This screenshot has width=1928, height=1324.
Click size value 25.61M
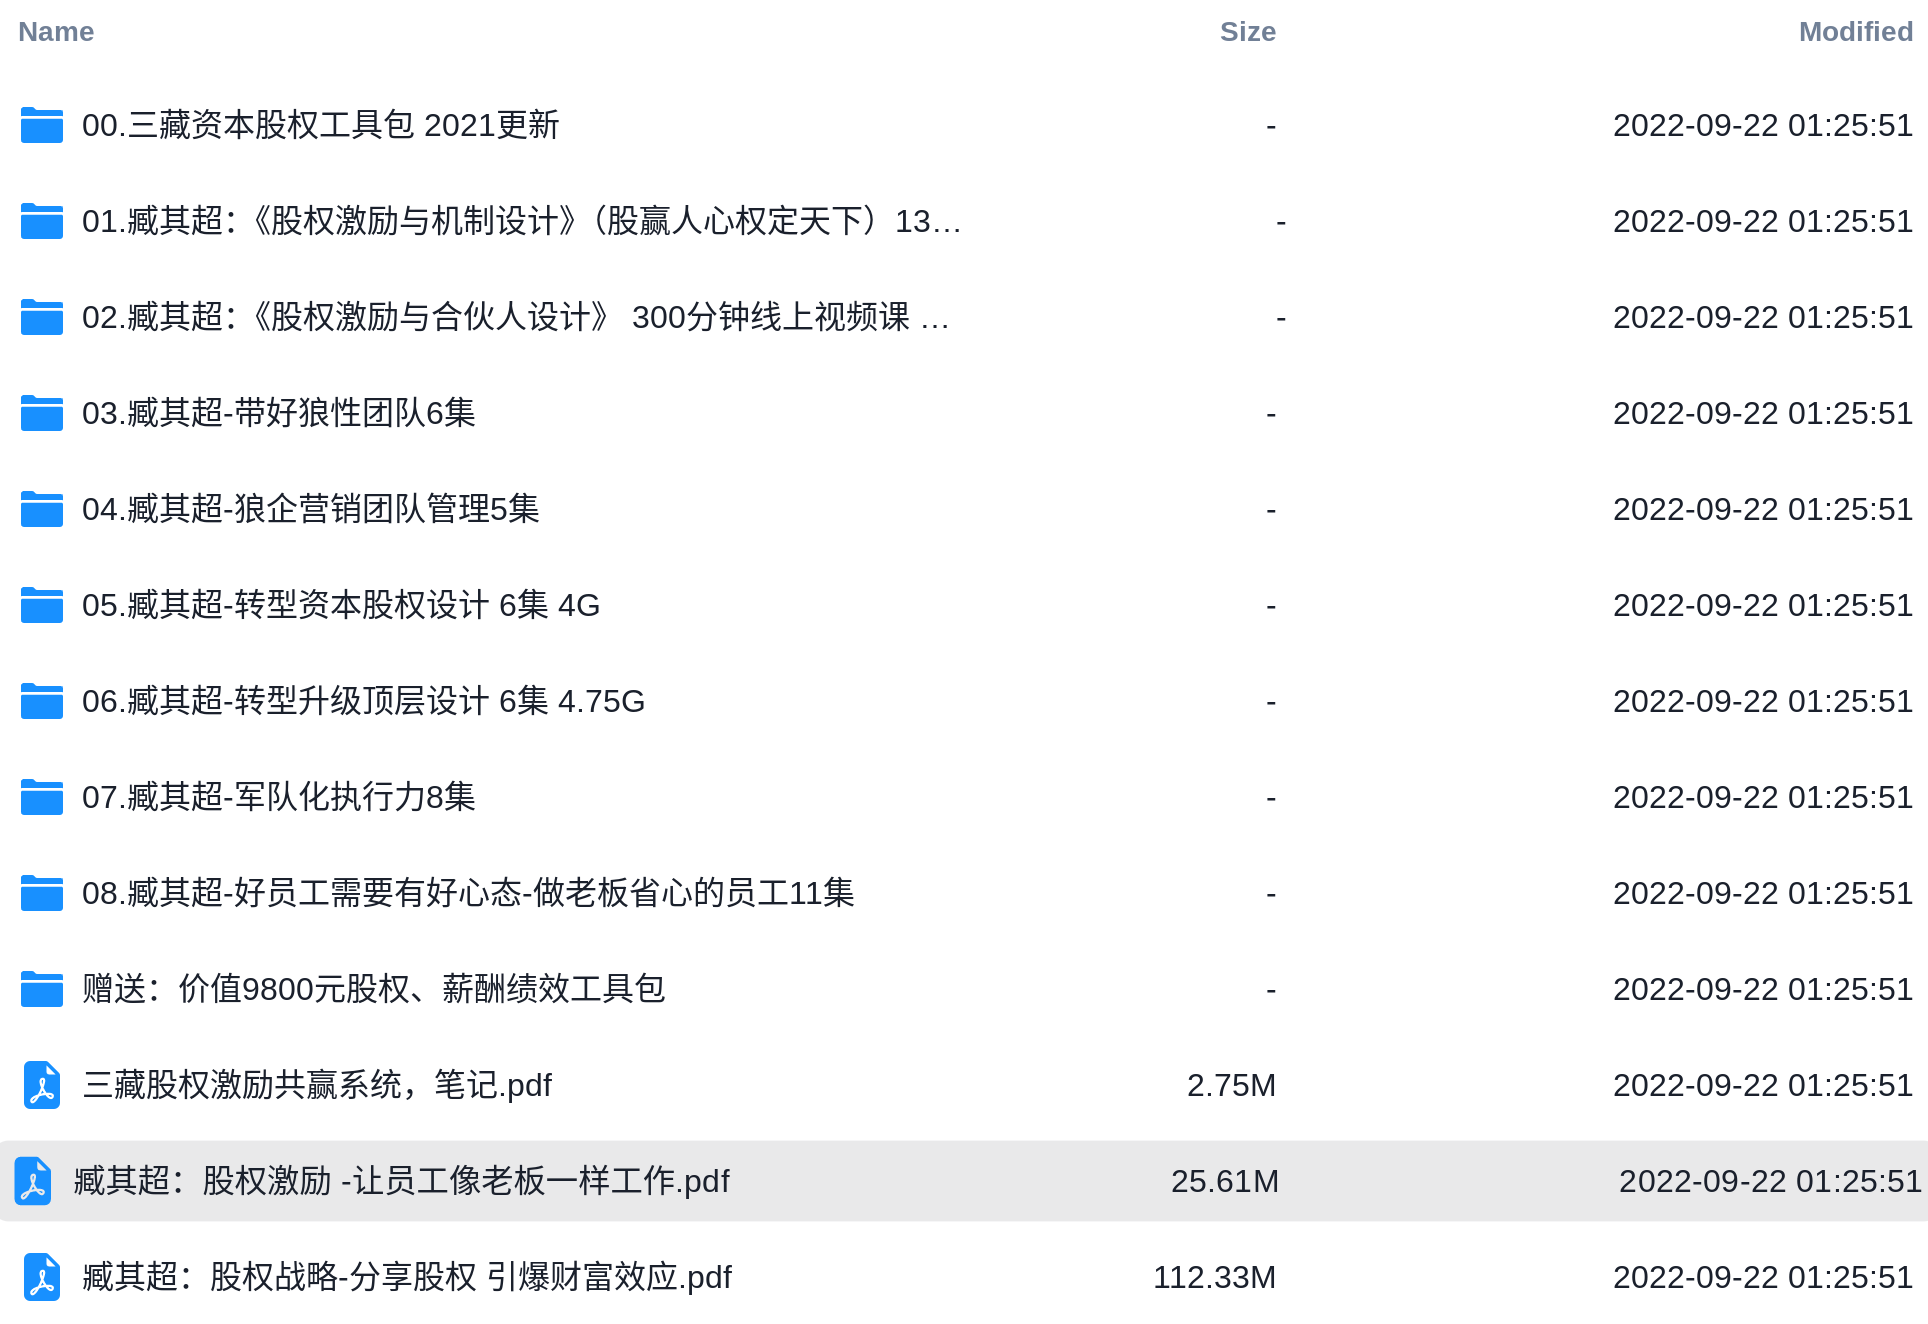coord(1224,1181)
